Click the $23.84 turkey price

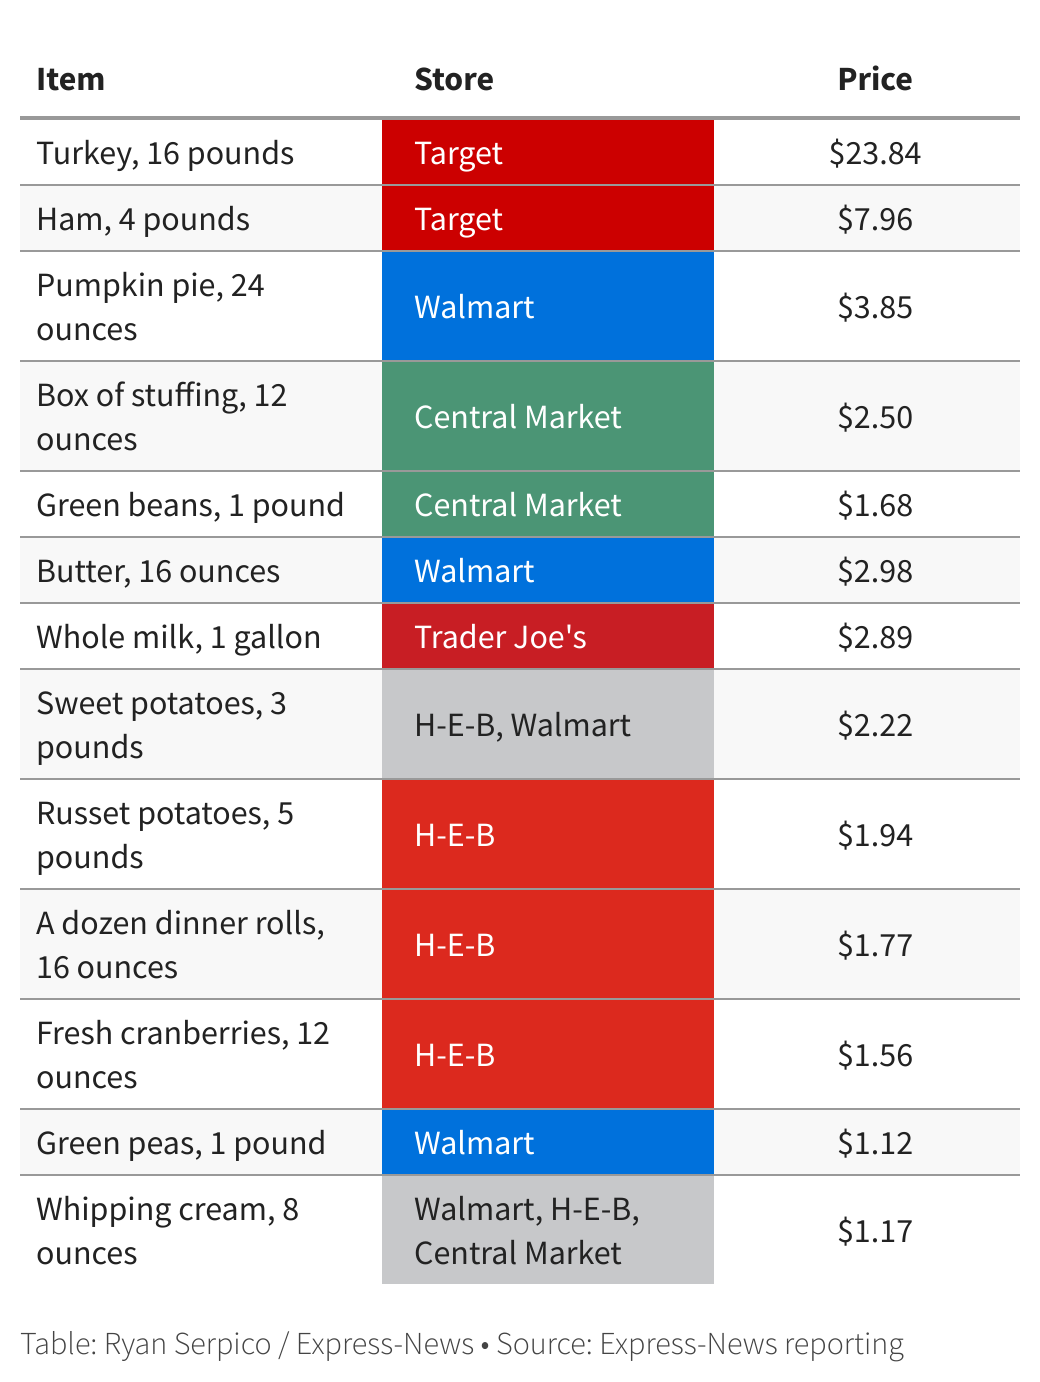[875, 153]
